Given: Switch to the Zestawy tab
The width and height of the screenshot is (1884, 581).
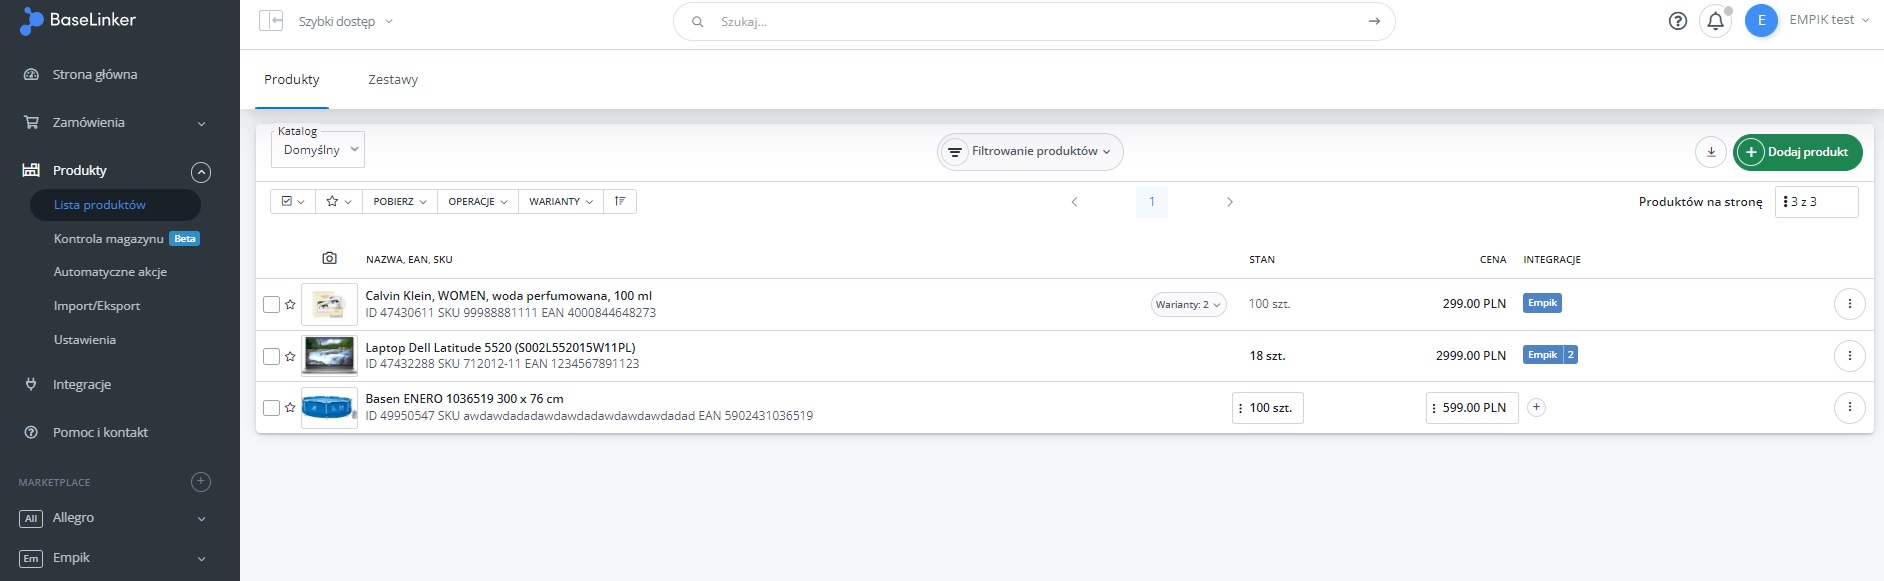Looking at the screenshot, I should tap(393, 80).
